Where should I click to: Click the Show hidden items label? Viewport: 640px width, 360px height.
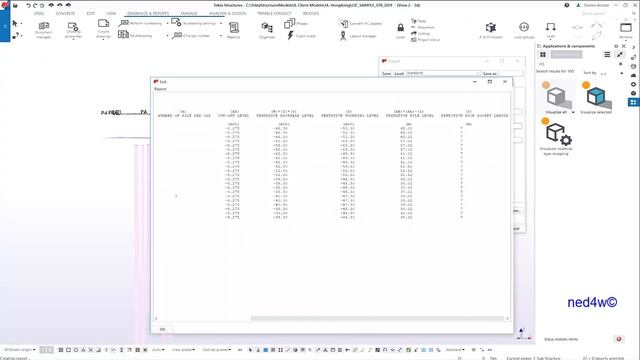[561, 339]
